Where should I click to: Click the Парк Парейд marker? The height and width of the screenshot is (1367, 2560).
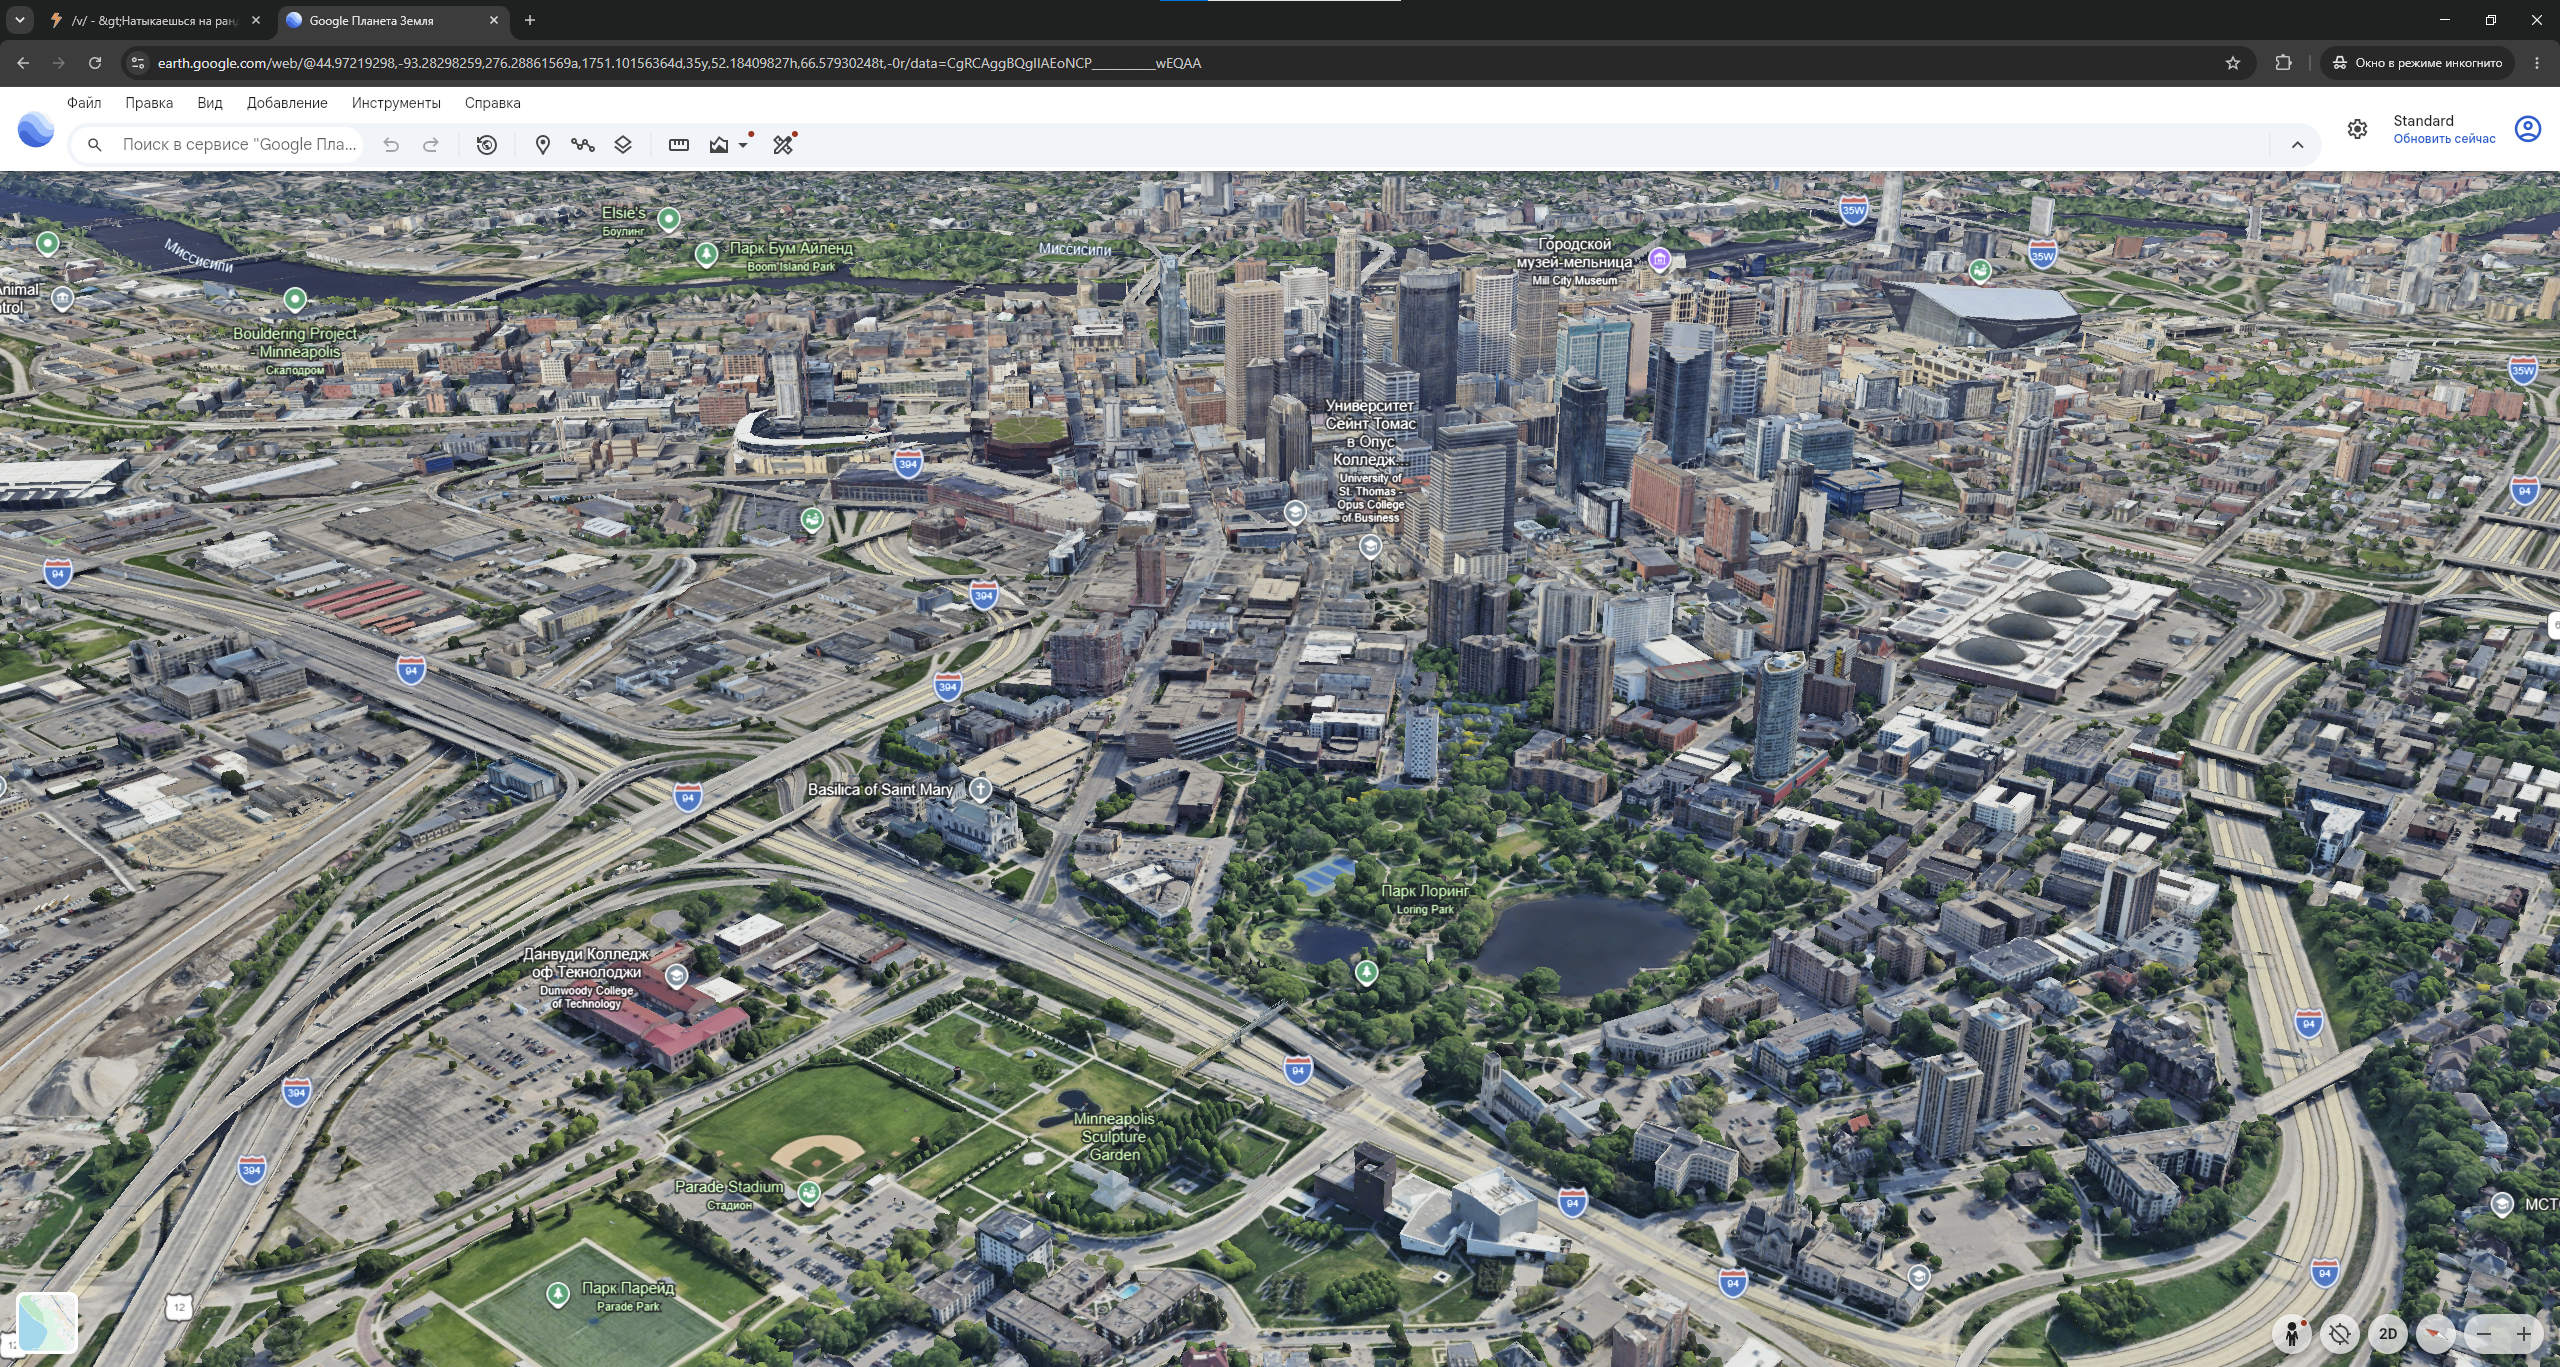coord(558,1295)
